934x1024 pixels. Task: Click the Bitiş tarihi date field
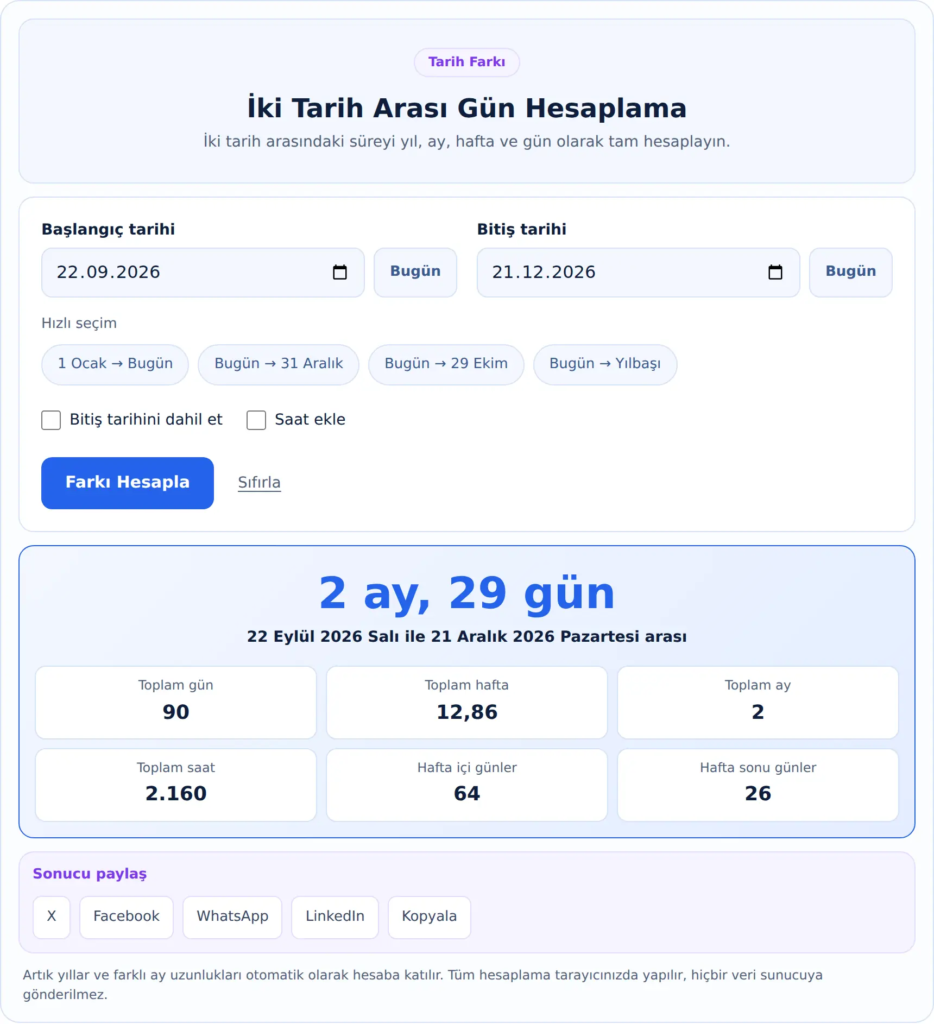[638, 272]
